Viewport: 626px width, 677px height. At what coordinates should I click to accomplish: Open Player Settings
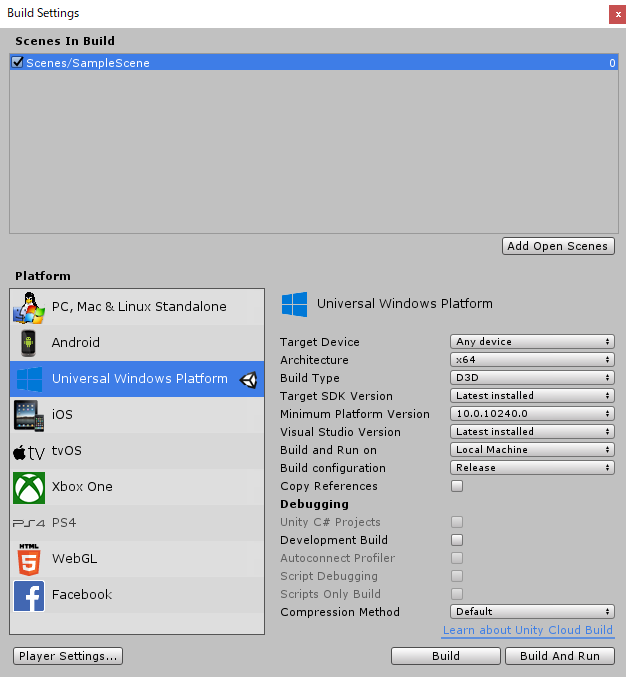68,656
